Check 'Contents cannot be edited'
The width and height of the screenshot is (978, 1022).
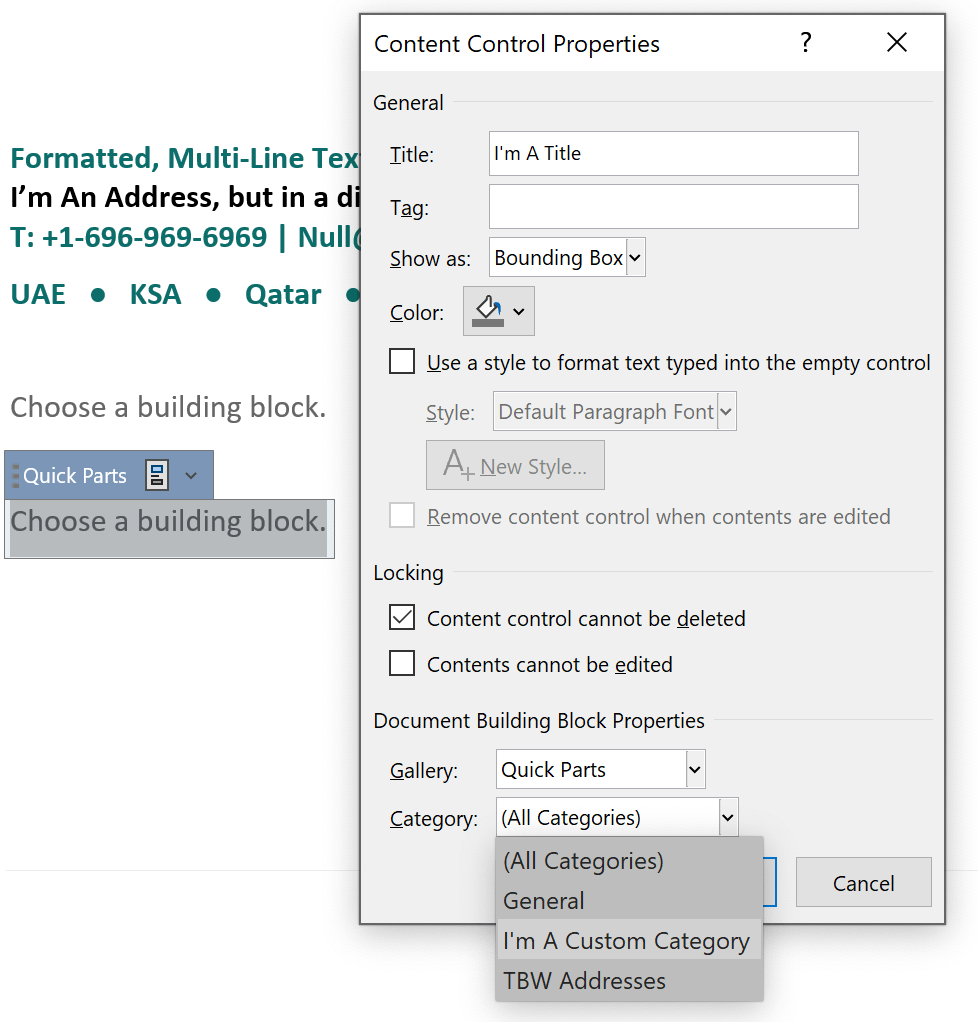(401, 664)
